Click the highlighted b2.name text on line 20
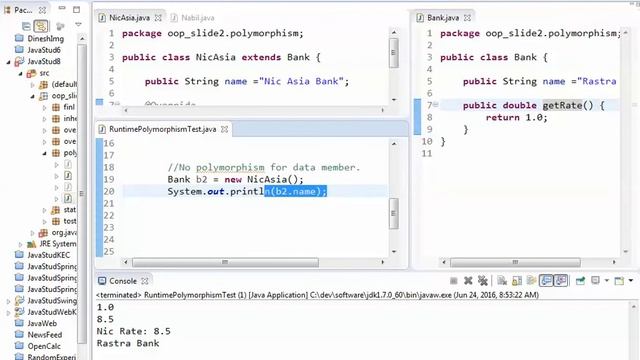The height and width of the screenshot is (360, 640). [x=296, y=191]
